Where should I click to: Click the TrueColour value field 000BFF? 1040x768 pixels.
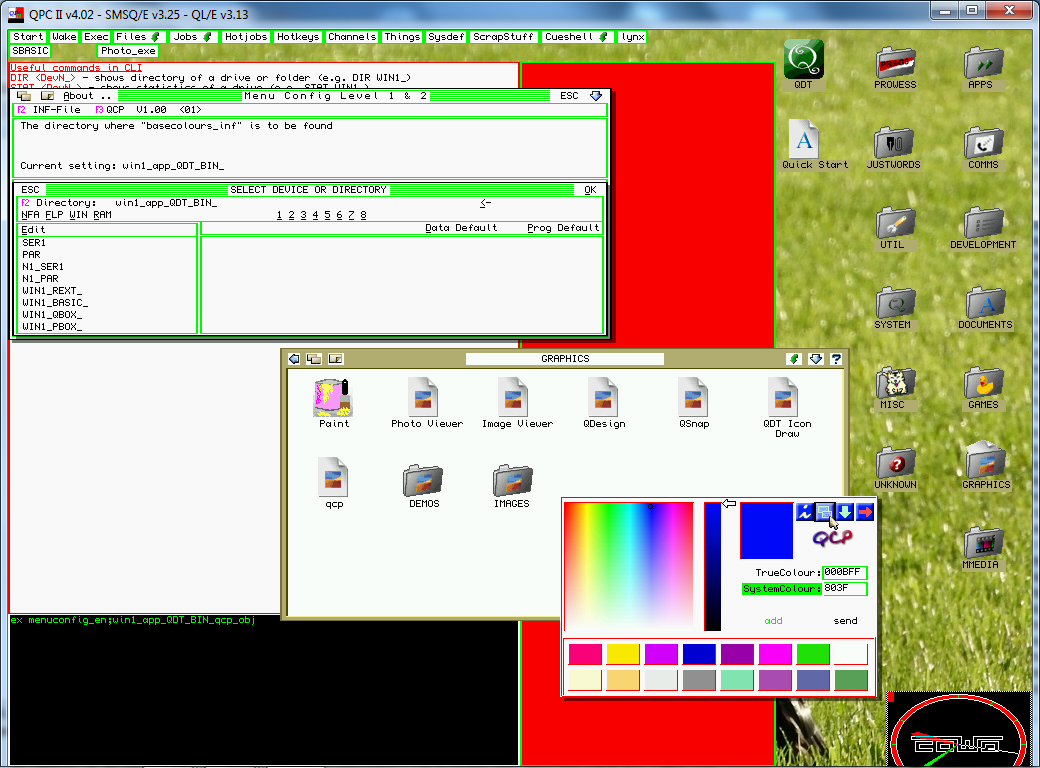[x=844, y=572]
